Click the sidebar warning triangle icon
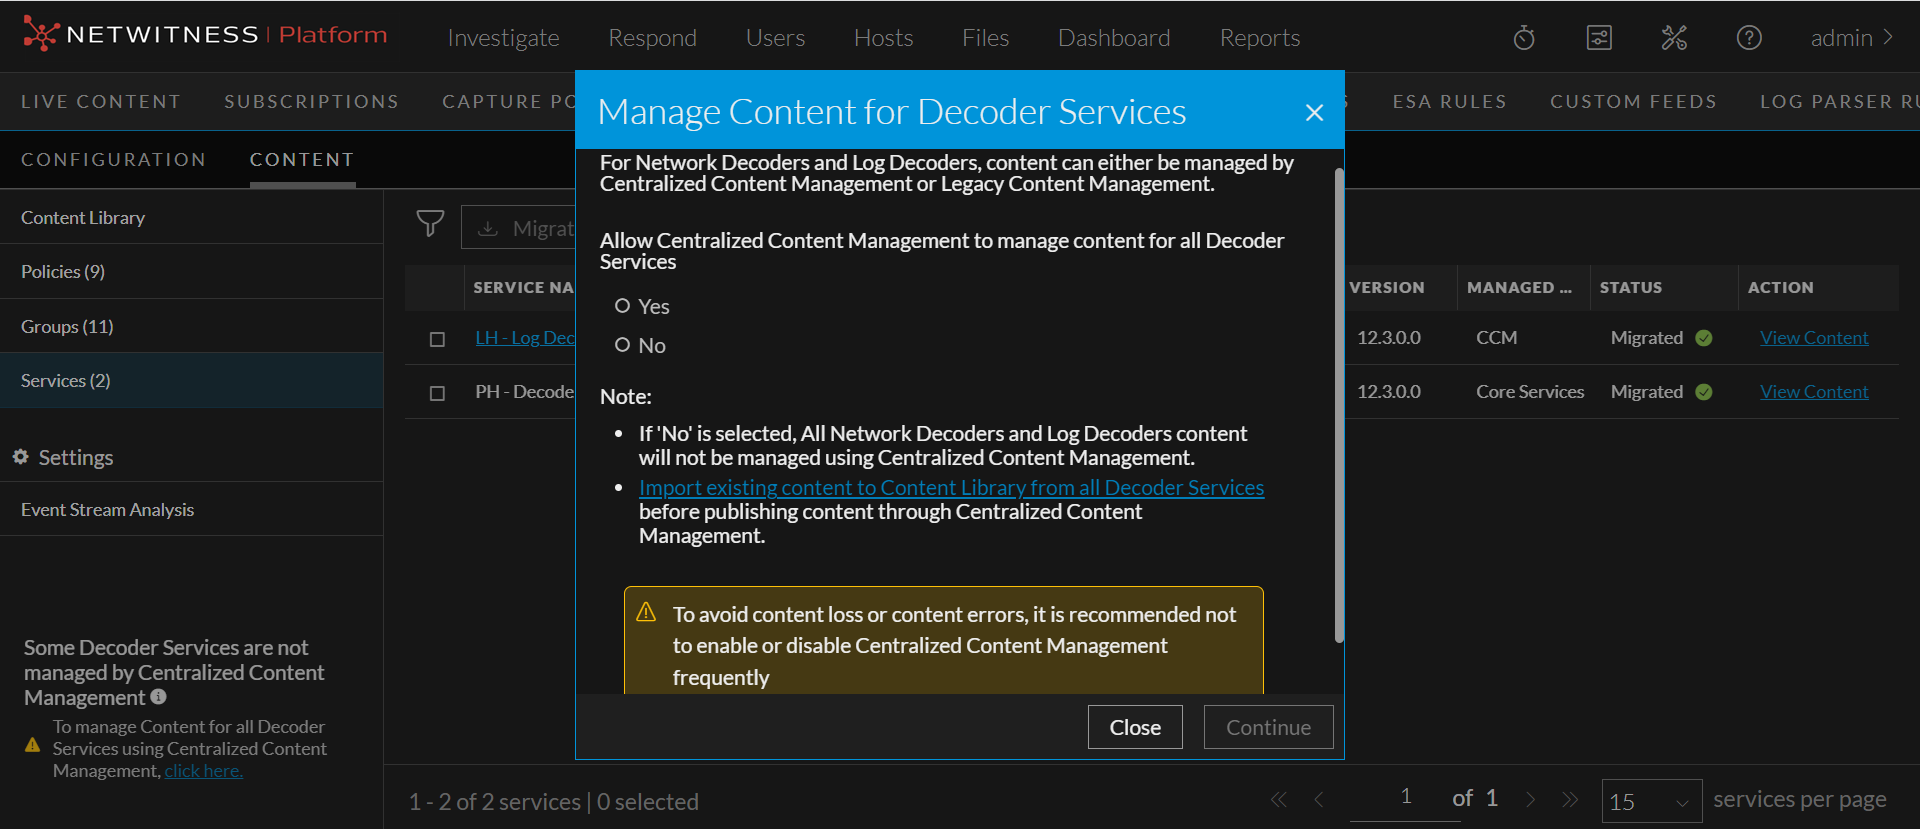Viewport: 1920px width, 829px height. pyautogui.click(x=32, y=745)
